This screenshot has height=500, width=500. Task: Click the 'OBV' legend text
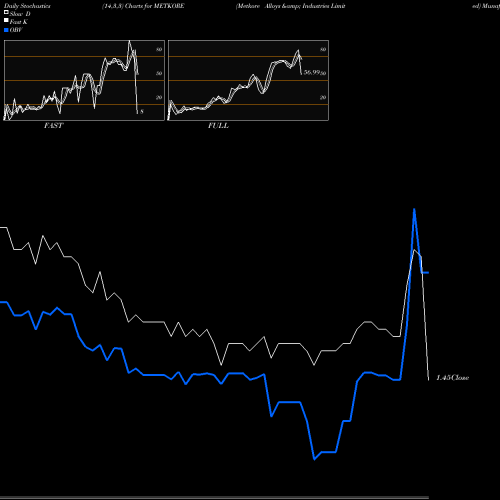coord(16,30)
